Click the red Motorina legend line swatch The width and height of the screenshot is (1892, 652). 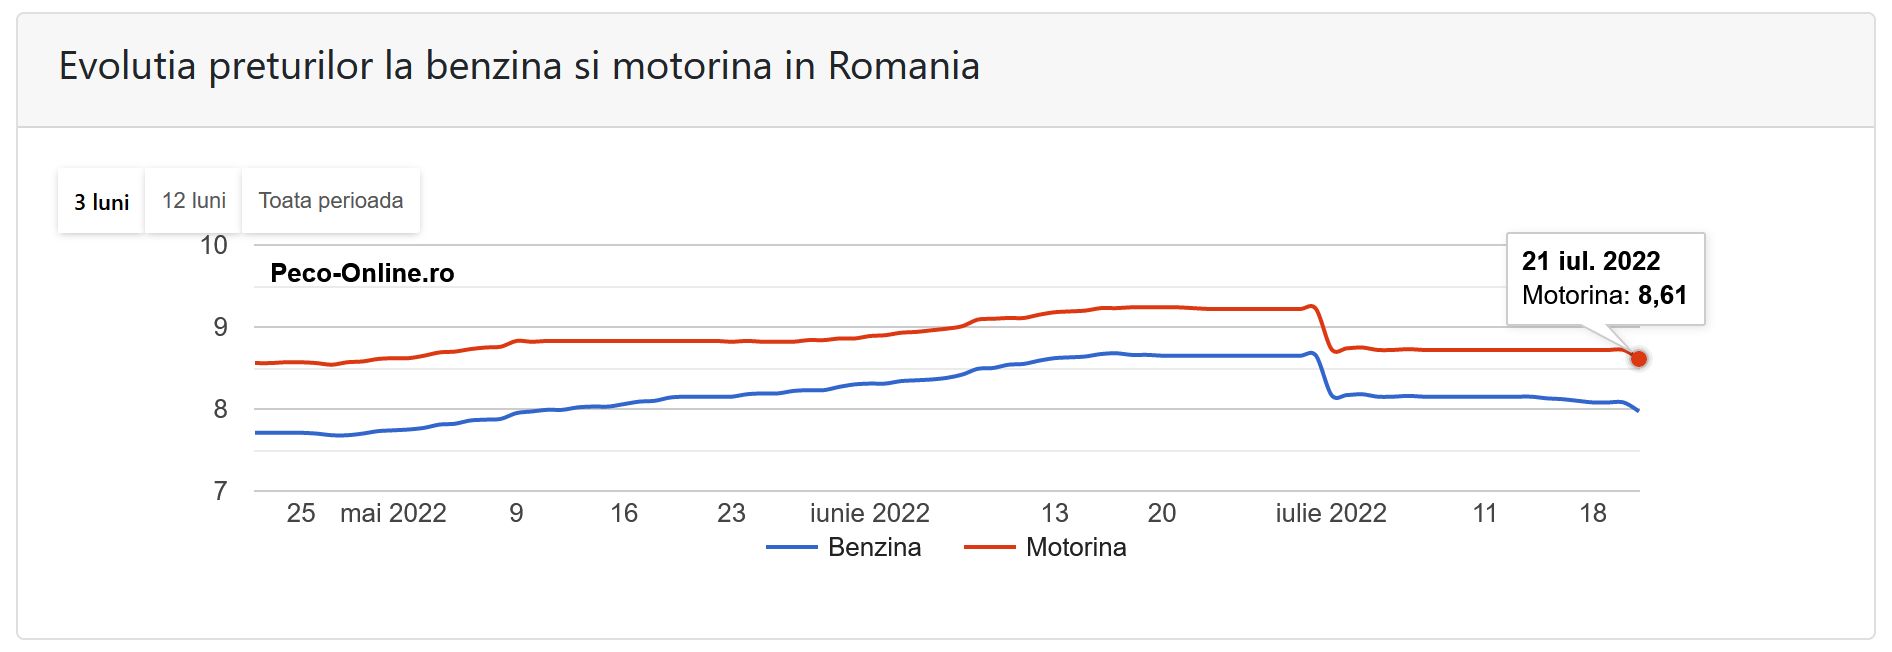tap(990, 547)
